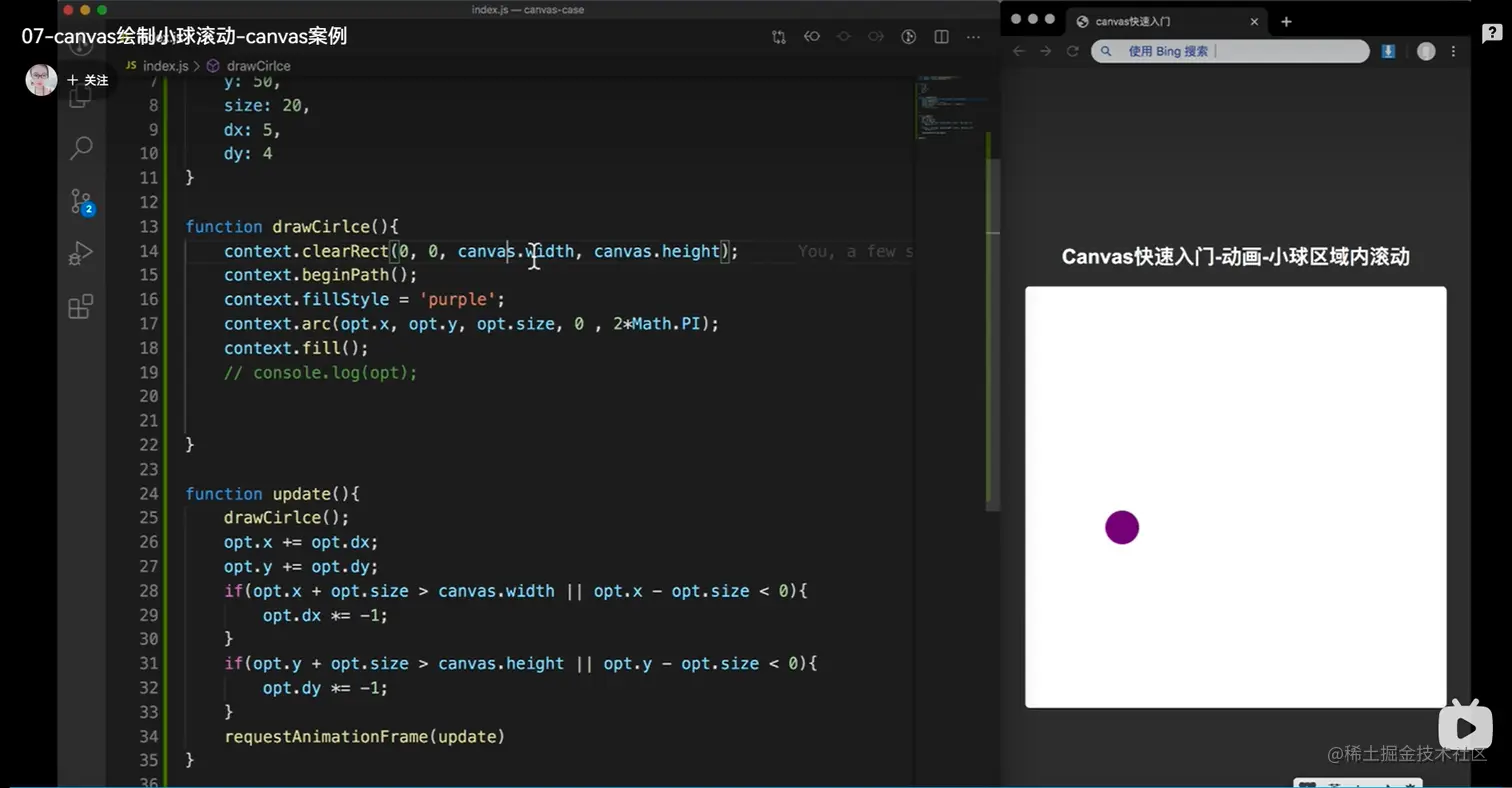This screenshot has height=788, width=1512.
Task: Click the drawCirlce breadcrumb symbol
Action: point(249,66)
